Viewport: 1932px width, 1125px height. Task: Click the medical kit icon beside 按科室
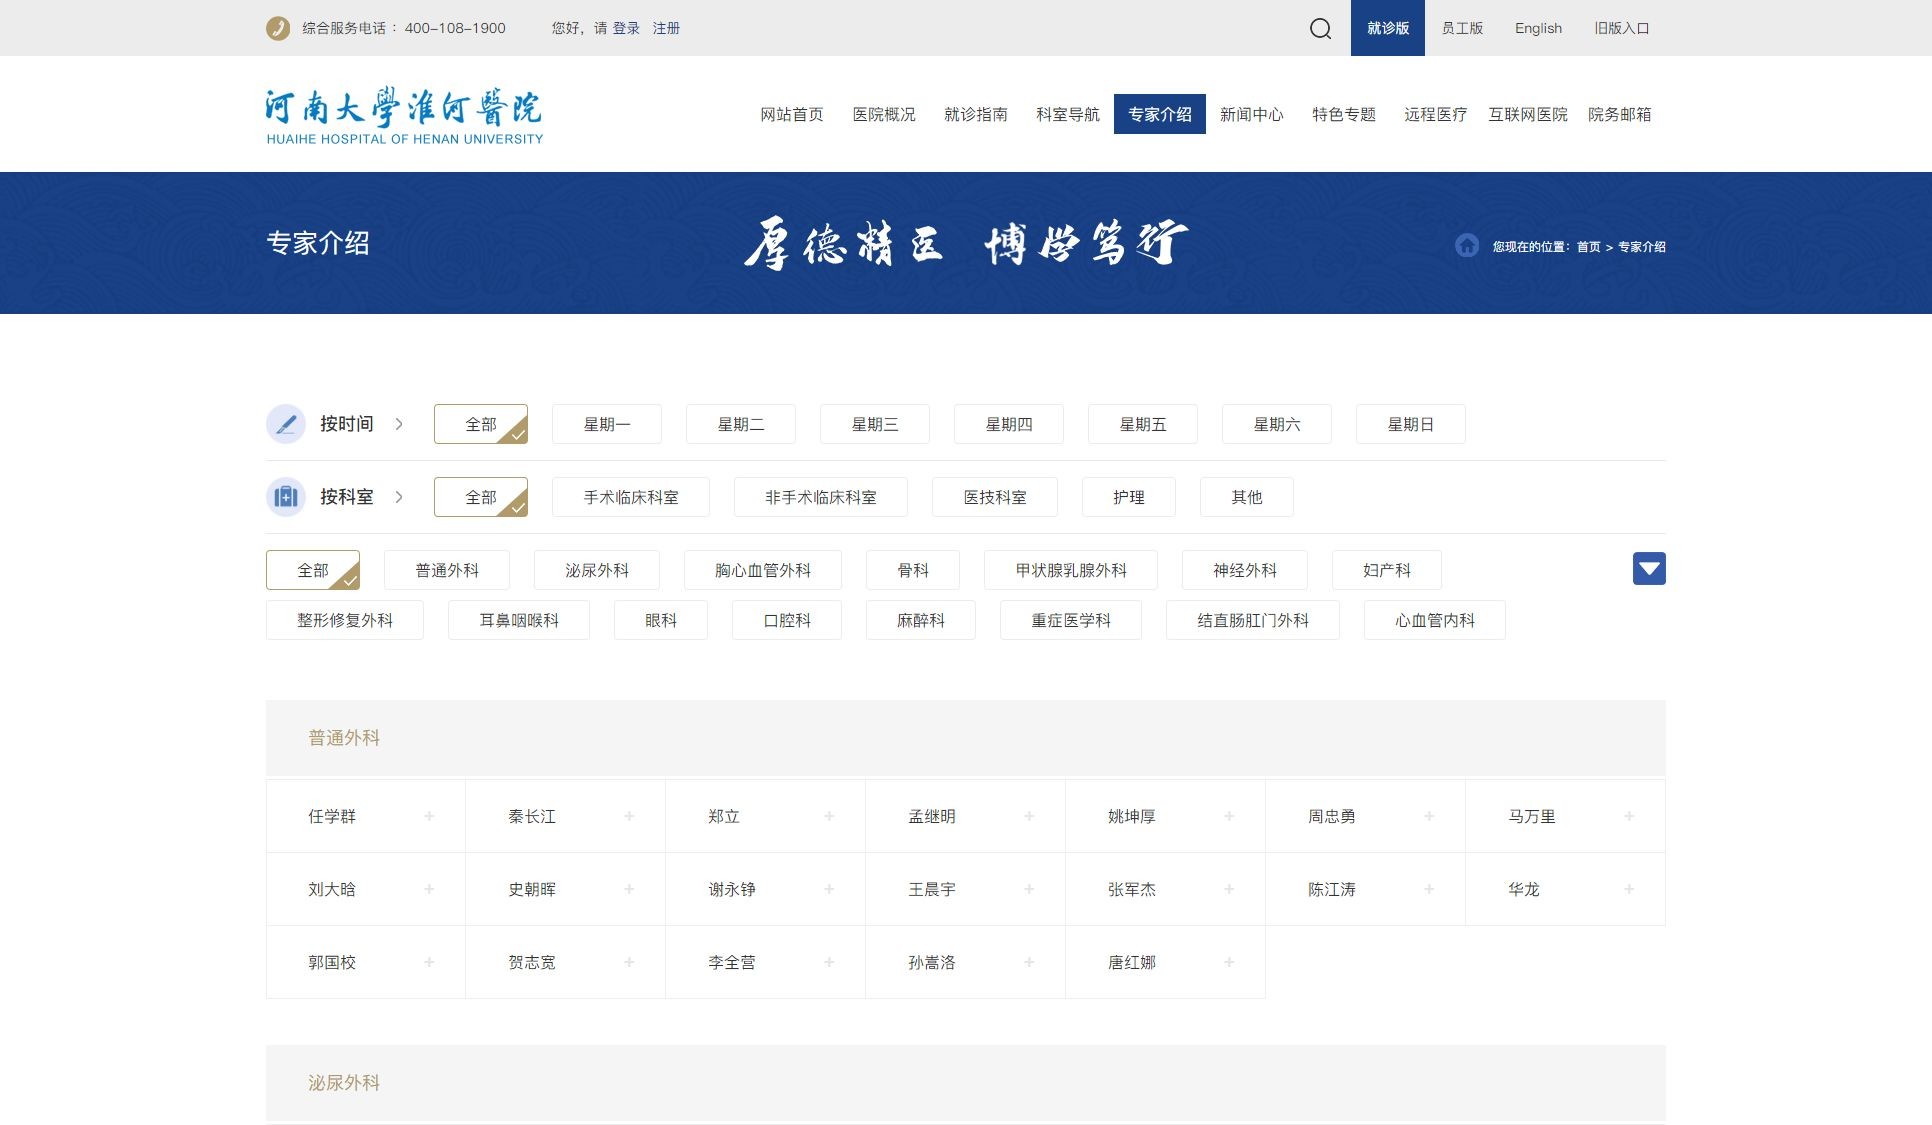coord(286,497)
